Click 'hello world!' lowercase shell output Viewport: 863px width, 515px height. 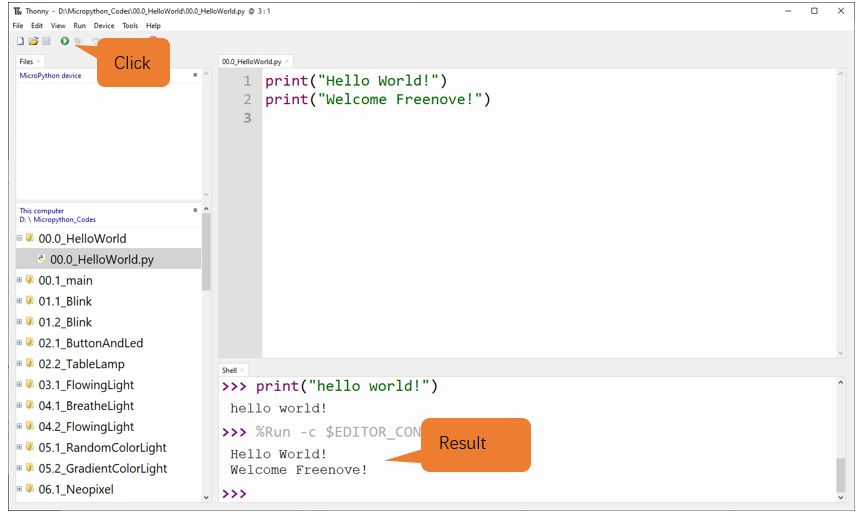(278, 409)
